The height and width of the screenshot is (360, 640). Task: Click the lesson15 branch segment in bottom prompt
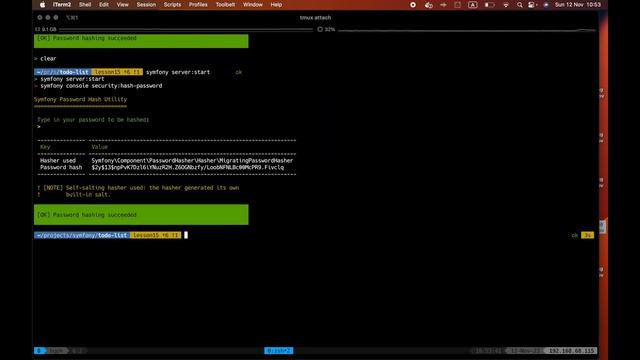156,235
